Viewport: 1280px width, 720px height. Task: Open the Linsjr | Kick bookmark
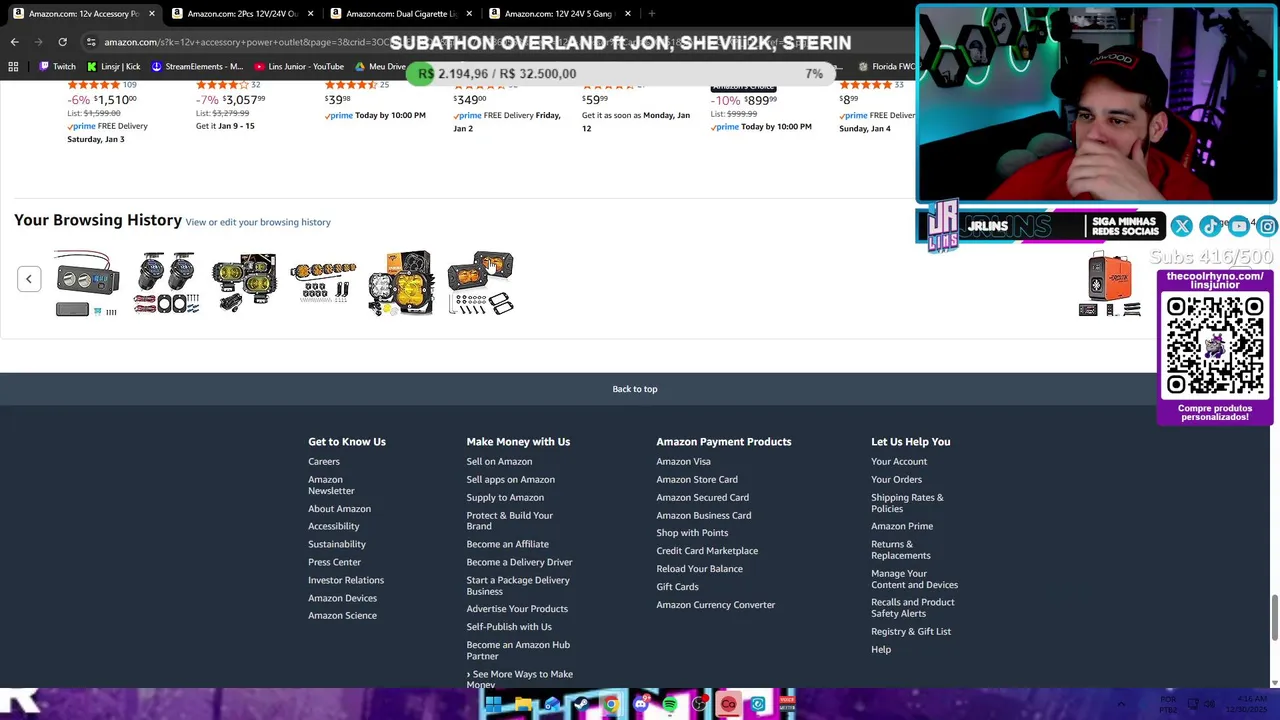113,67
